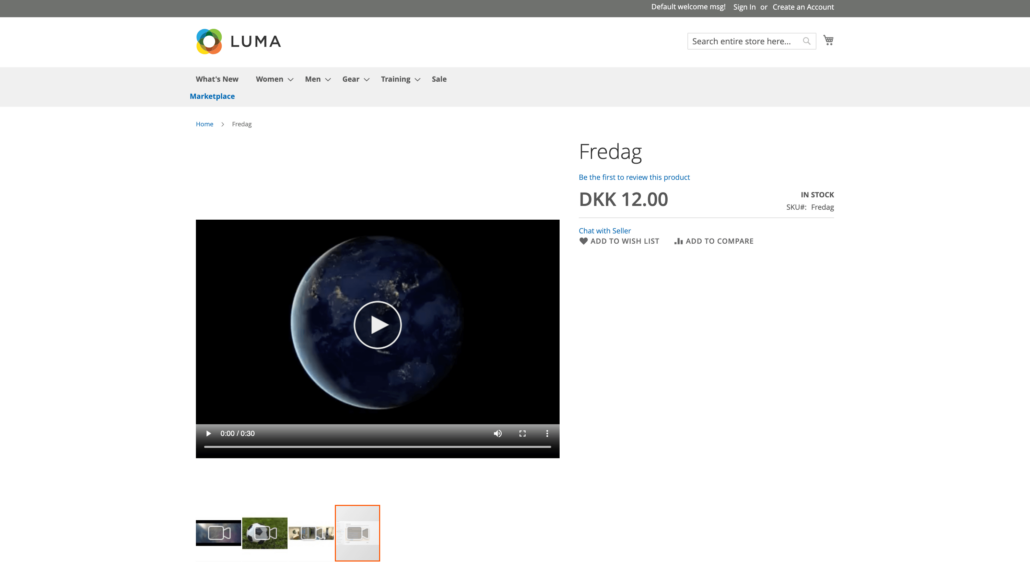This screenshot has height=578, width=1030.
Task: Click the SKU# Fredag value
Action: [x=822, y=207]
